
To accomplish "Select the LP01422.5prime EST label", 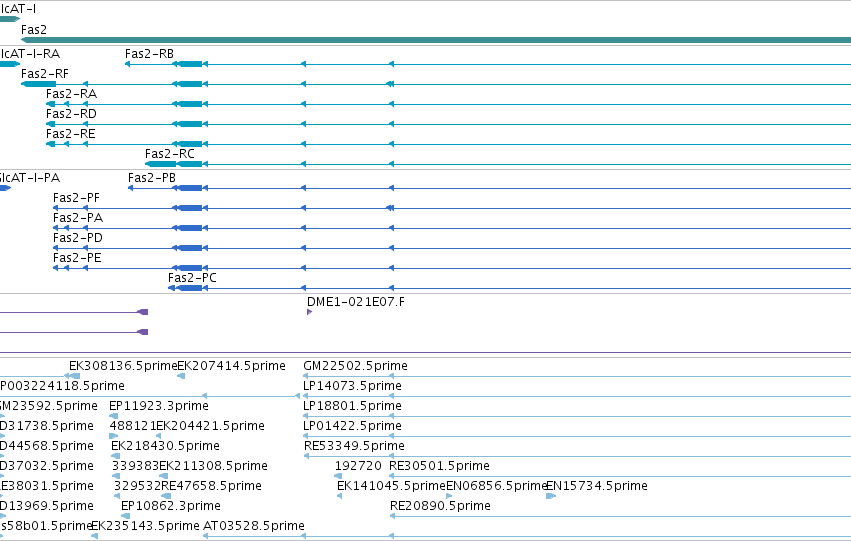I will [x=352, y=427].
